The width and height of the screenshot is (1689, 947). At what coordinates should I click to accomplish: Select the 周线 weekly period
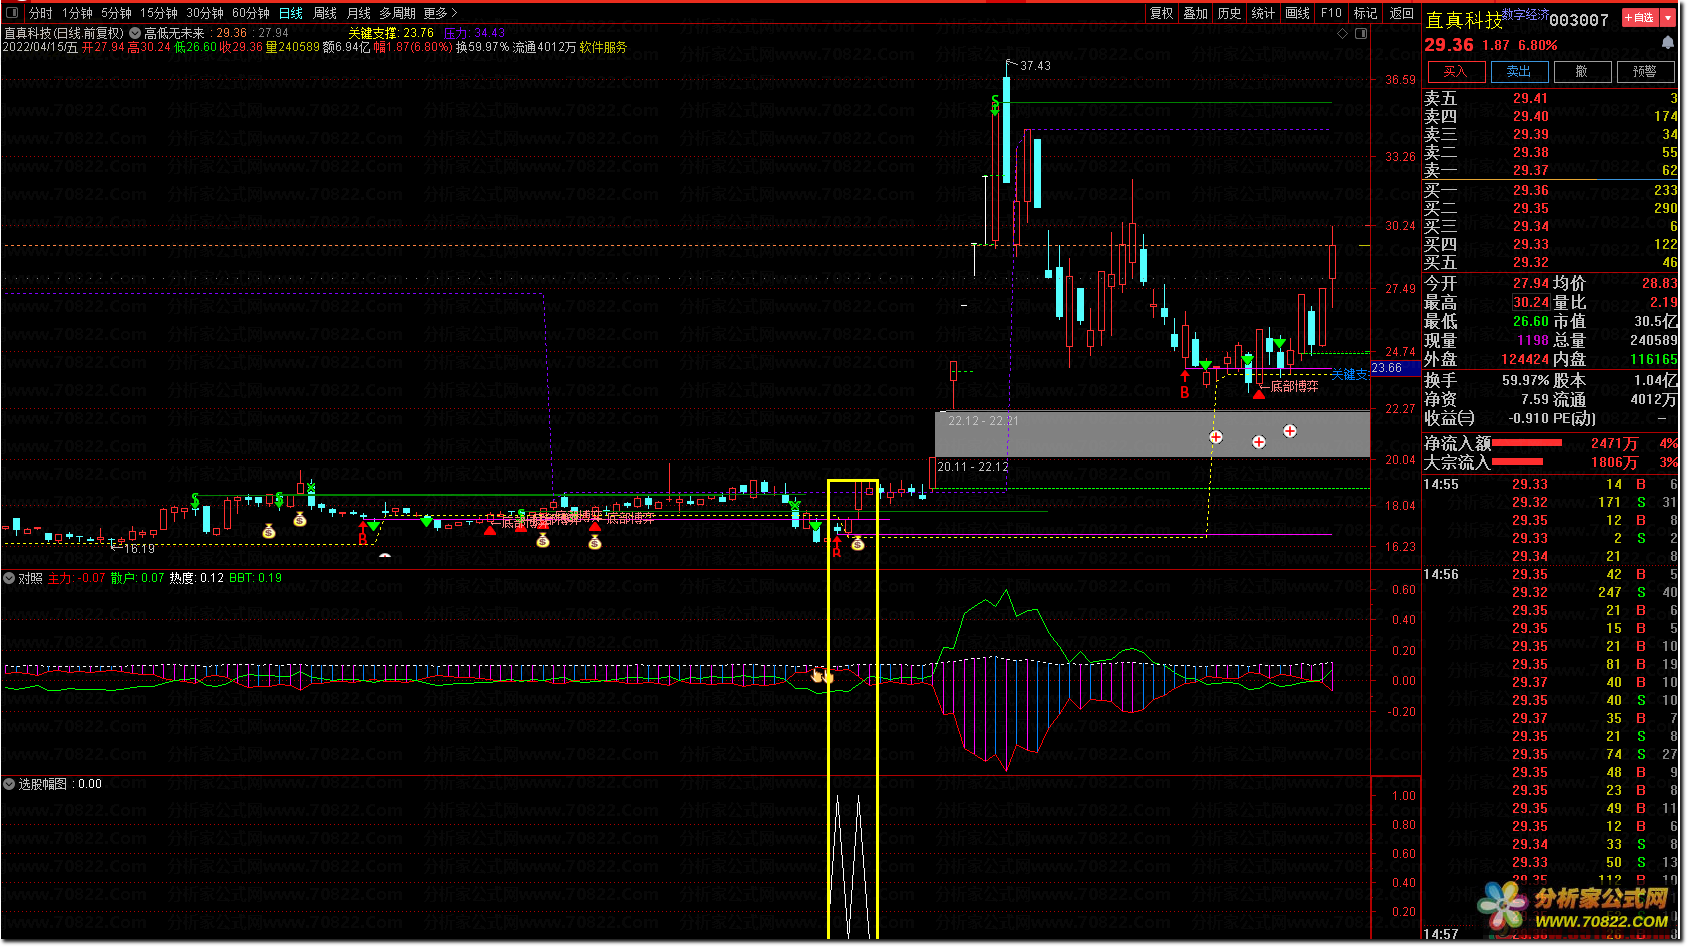tap(325, 13)
